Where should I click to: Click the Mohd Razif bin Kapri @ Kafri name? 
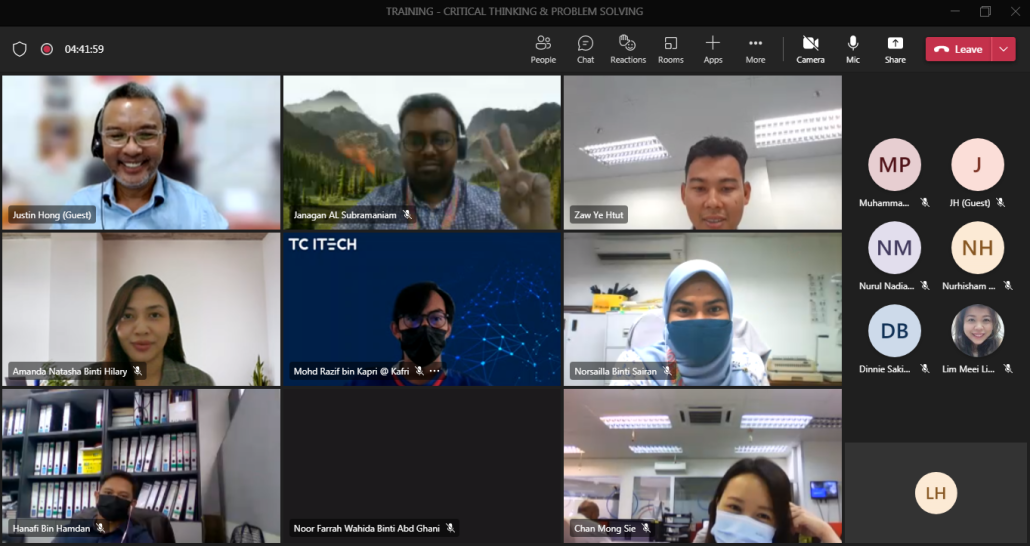tap(351, 371)
